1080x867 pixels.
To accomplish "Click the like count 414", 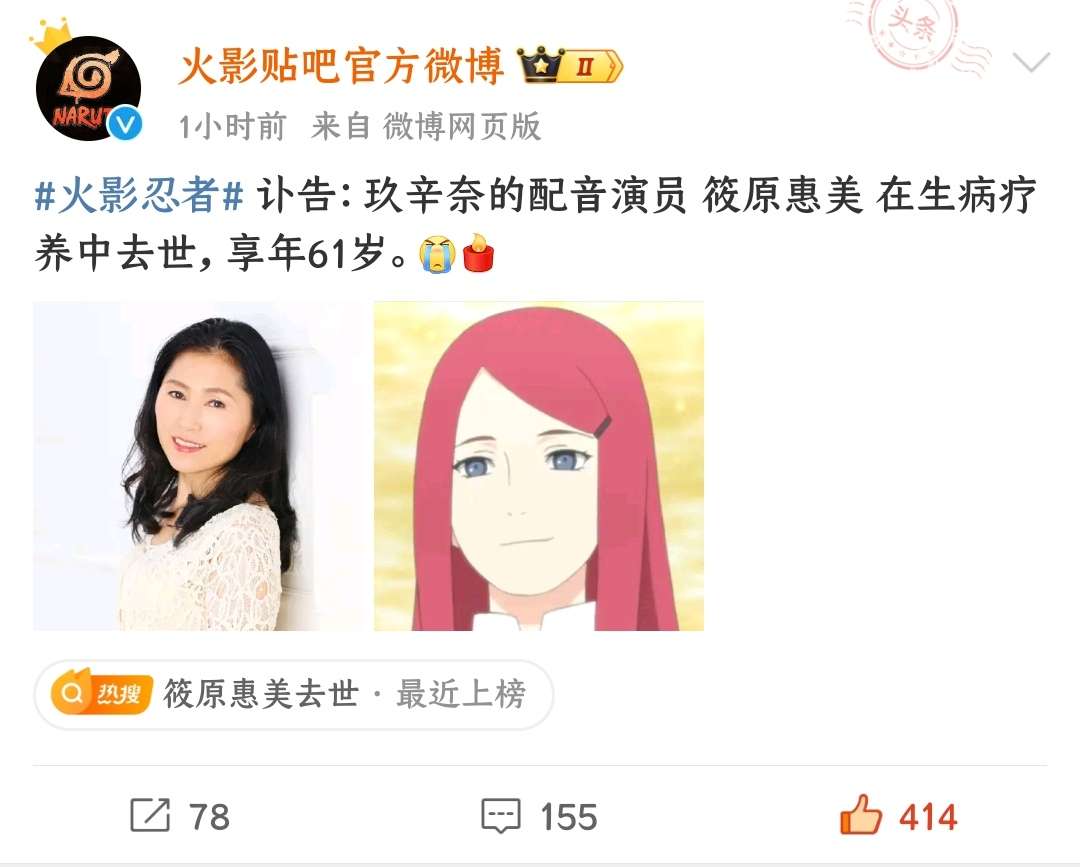I will click(928, 817).
